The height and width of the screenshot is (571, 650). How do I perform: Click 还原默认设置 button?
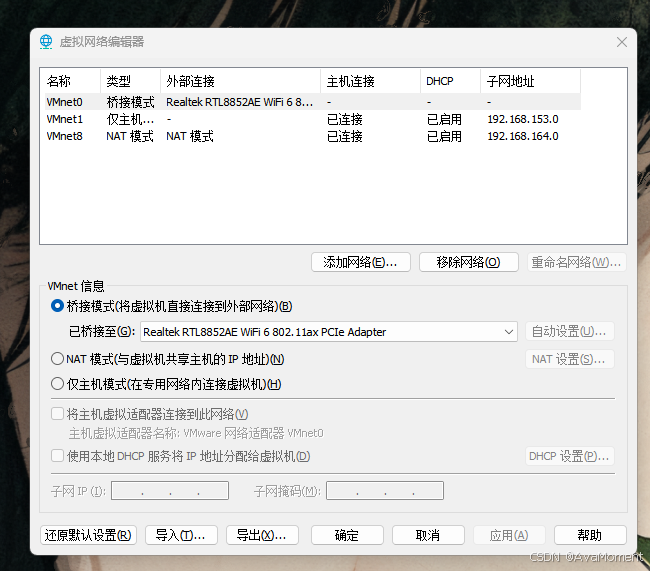(x=88, y=535)
